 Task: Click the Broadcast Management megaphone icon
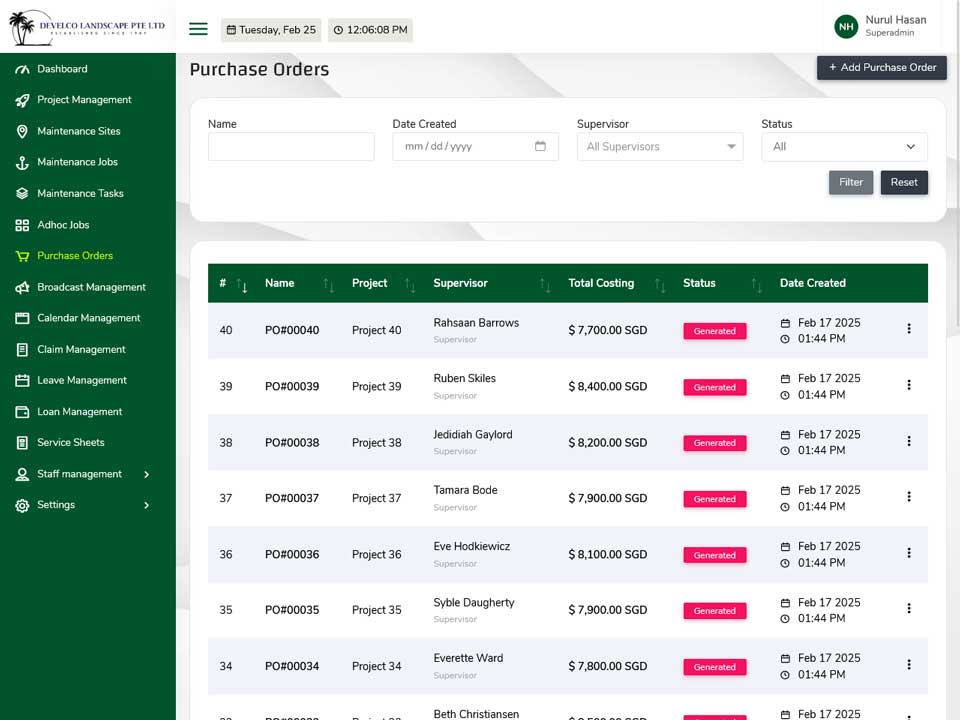22,287
